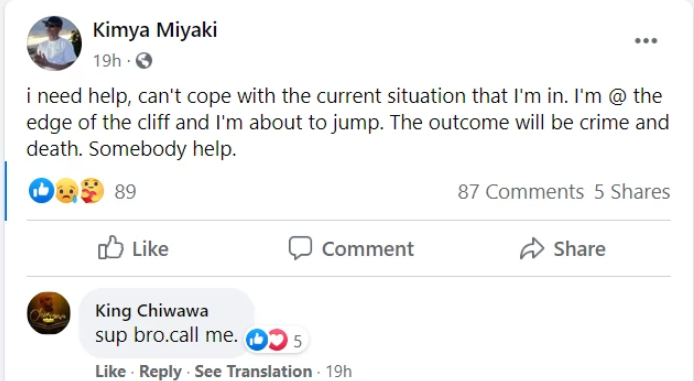This screenshot has height=381, width=694.
Task: Click Kimya Miyaki's profile picture
Action: [54, 43]
